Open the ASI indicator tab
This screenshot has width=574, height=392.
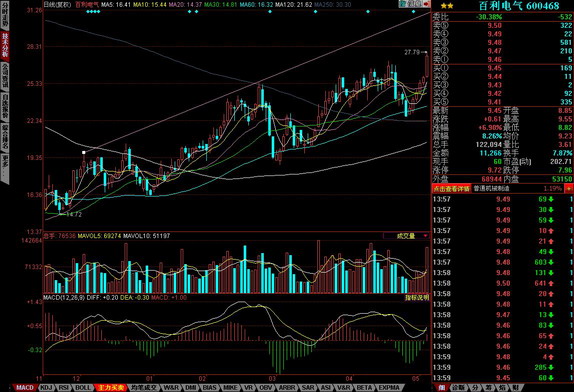[x=325, y=387]
